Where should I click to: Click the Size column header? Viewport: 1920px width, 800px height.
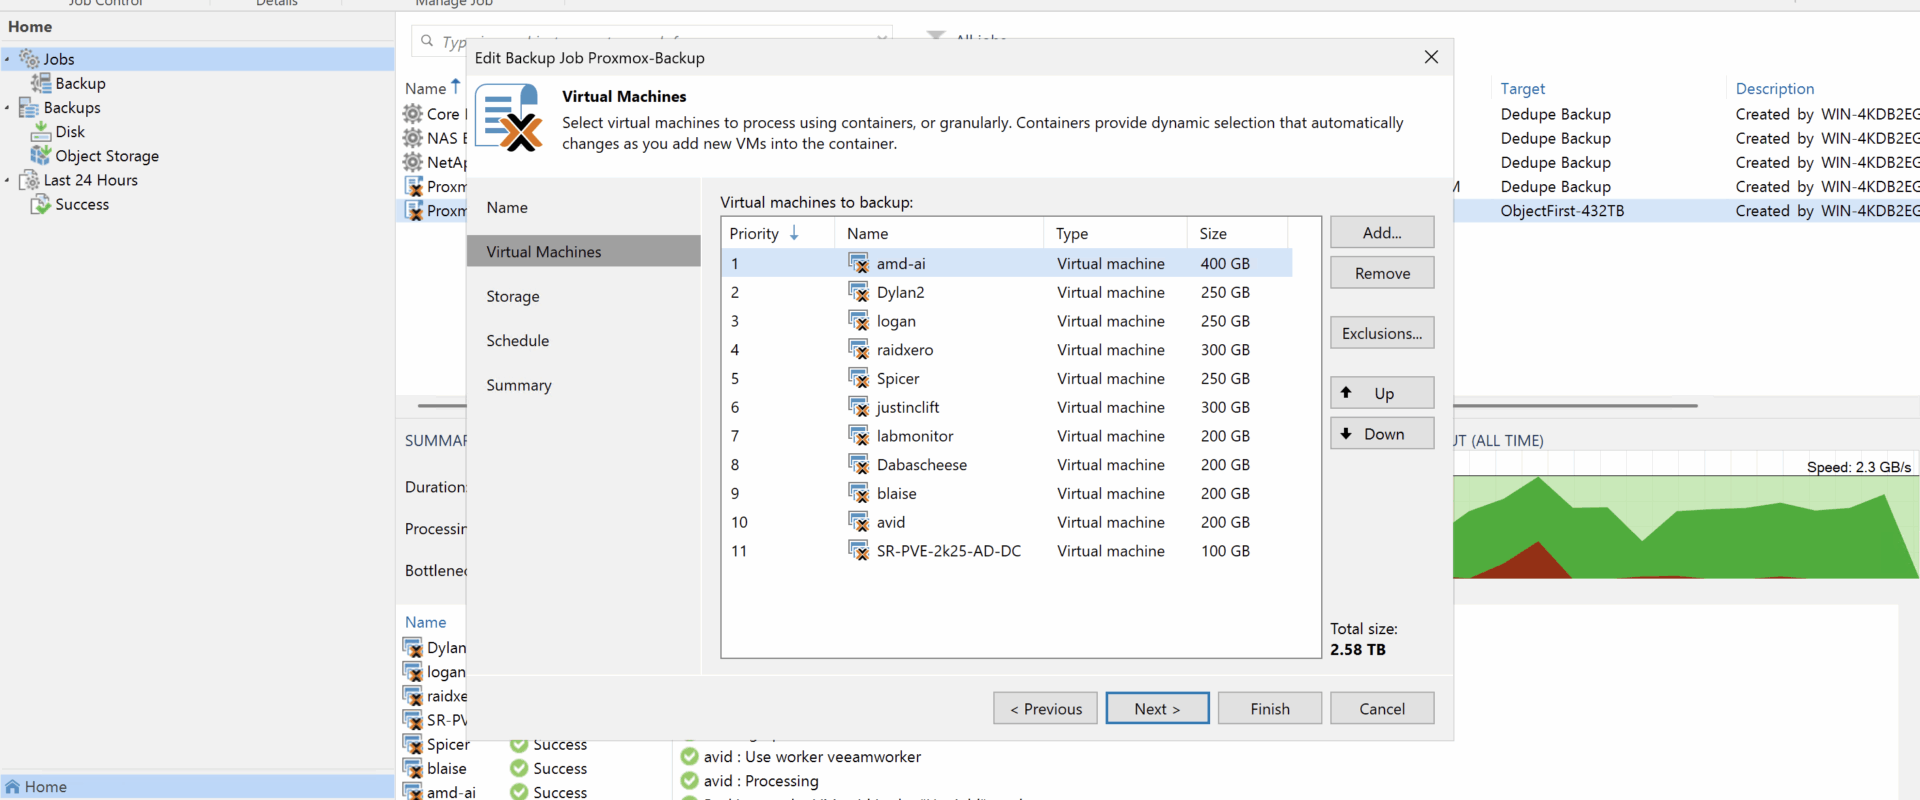(x=1238, y=233)
